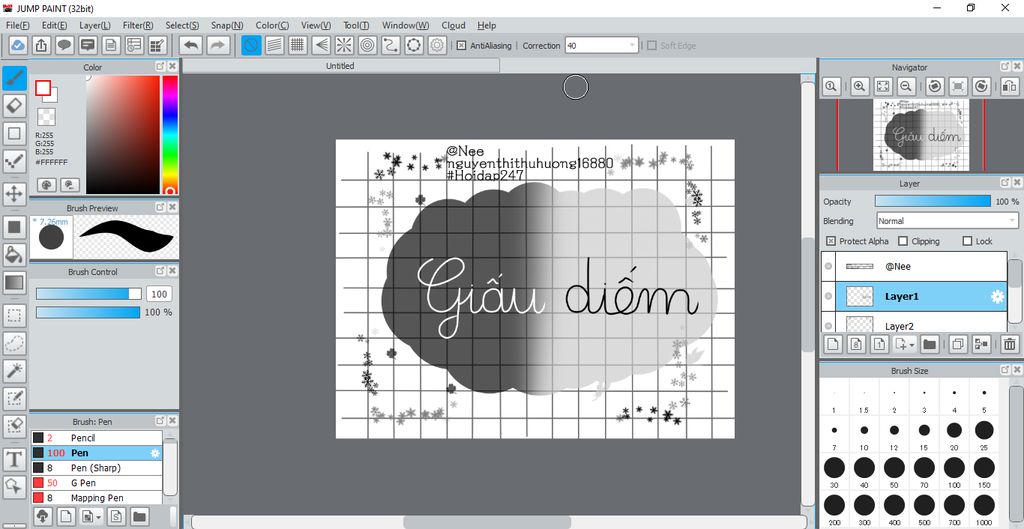Click the Redo arrow in toolbar
Viewport: 1024px width, 529px height.
tap(219, 45)
